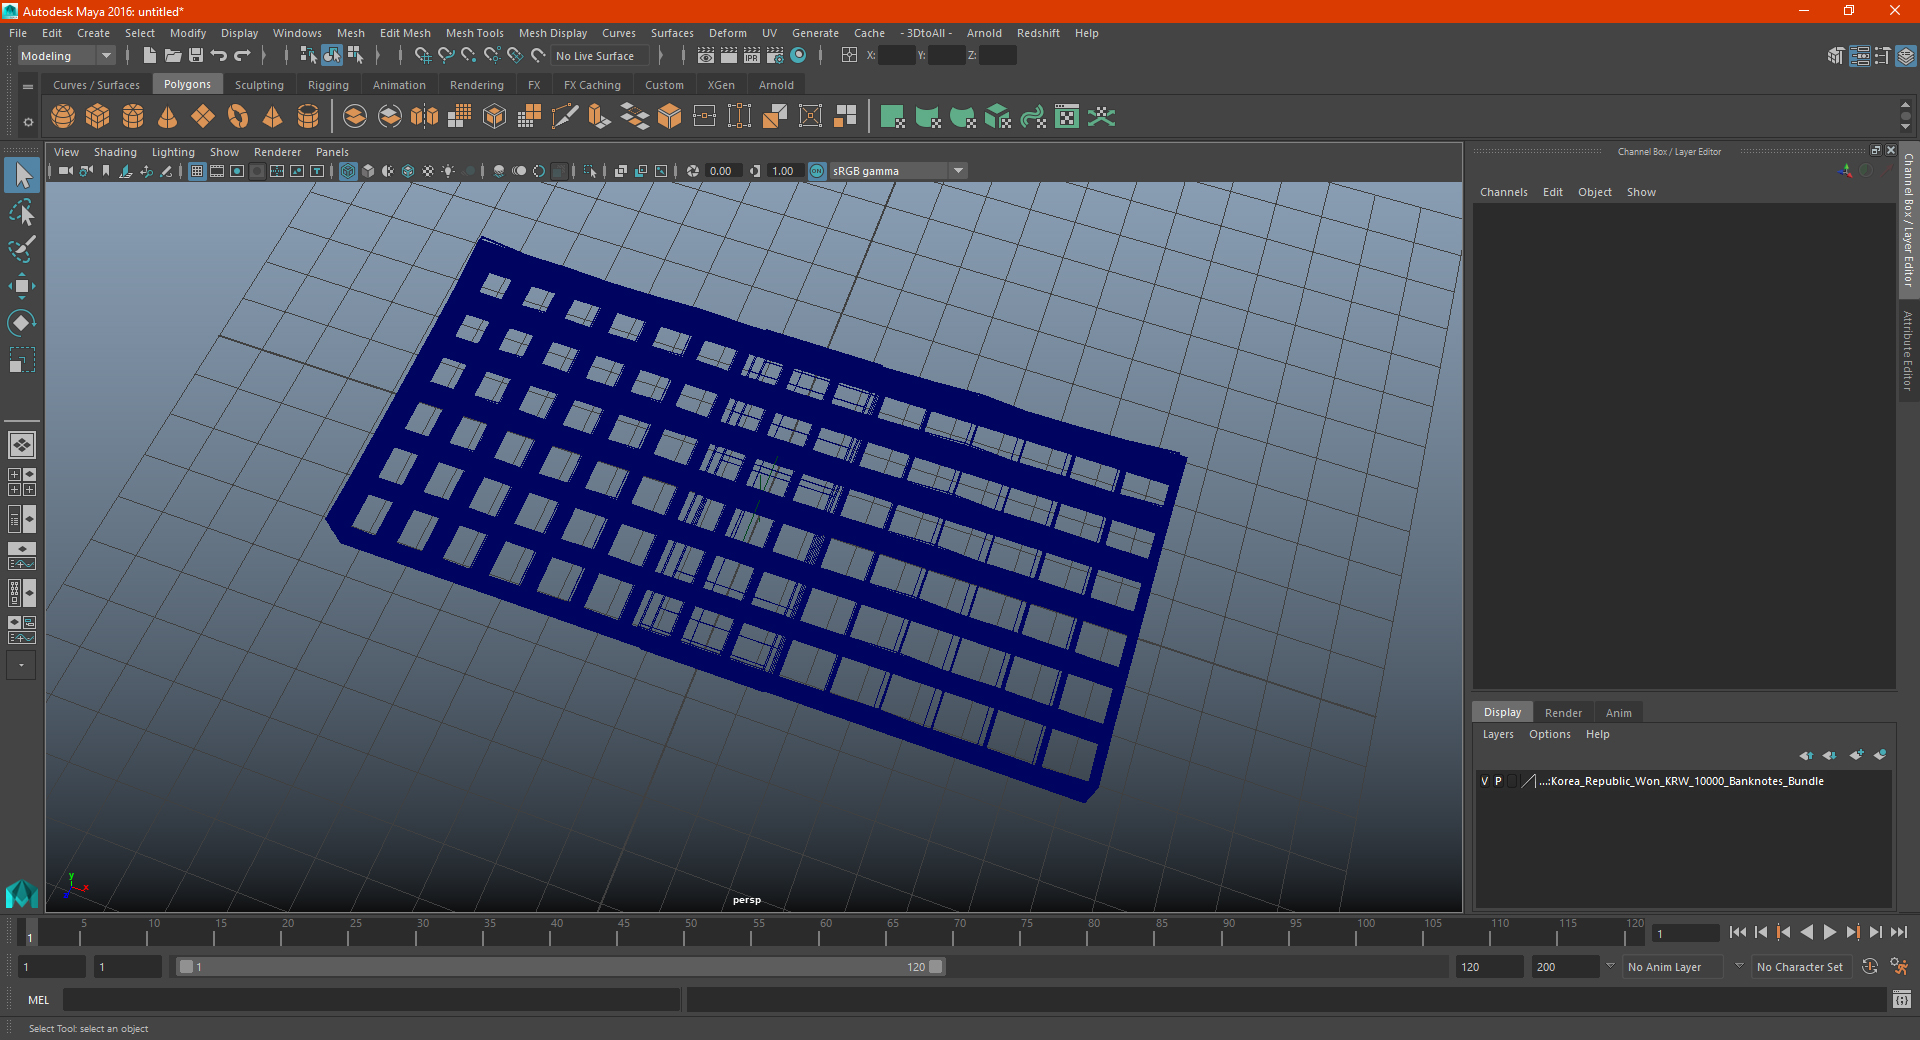Open the viewport Shading menu

115,152
